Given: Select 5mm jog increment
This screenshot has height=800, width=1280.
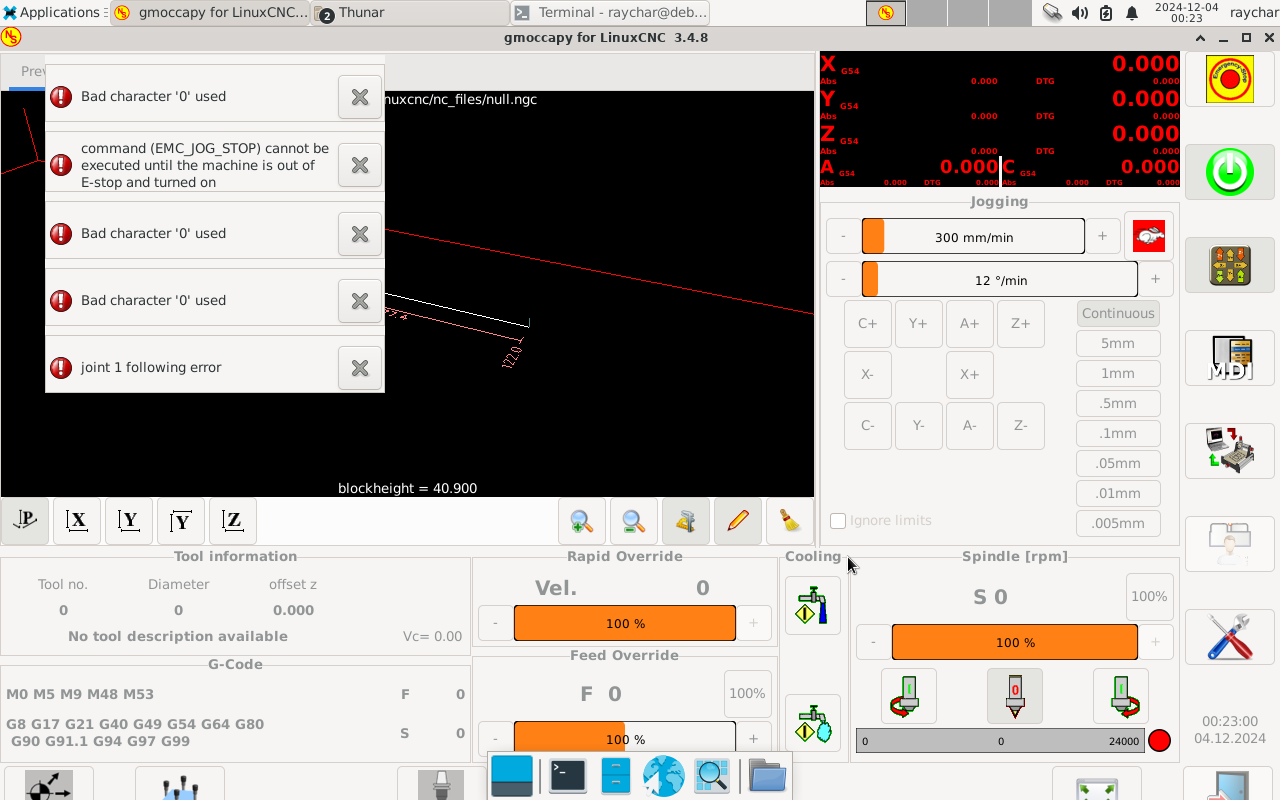Looking at the screenshot, I should pos(1118,343).
